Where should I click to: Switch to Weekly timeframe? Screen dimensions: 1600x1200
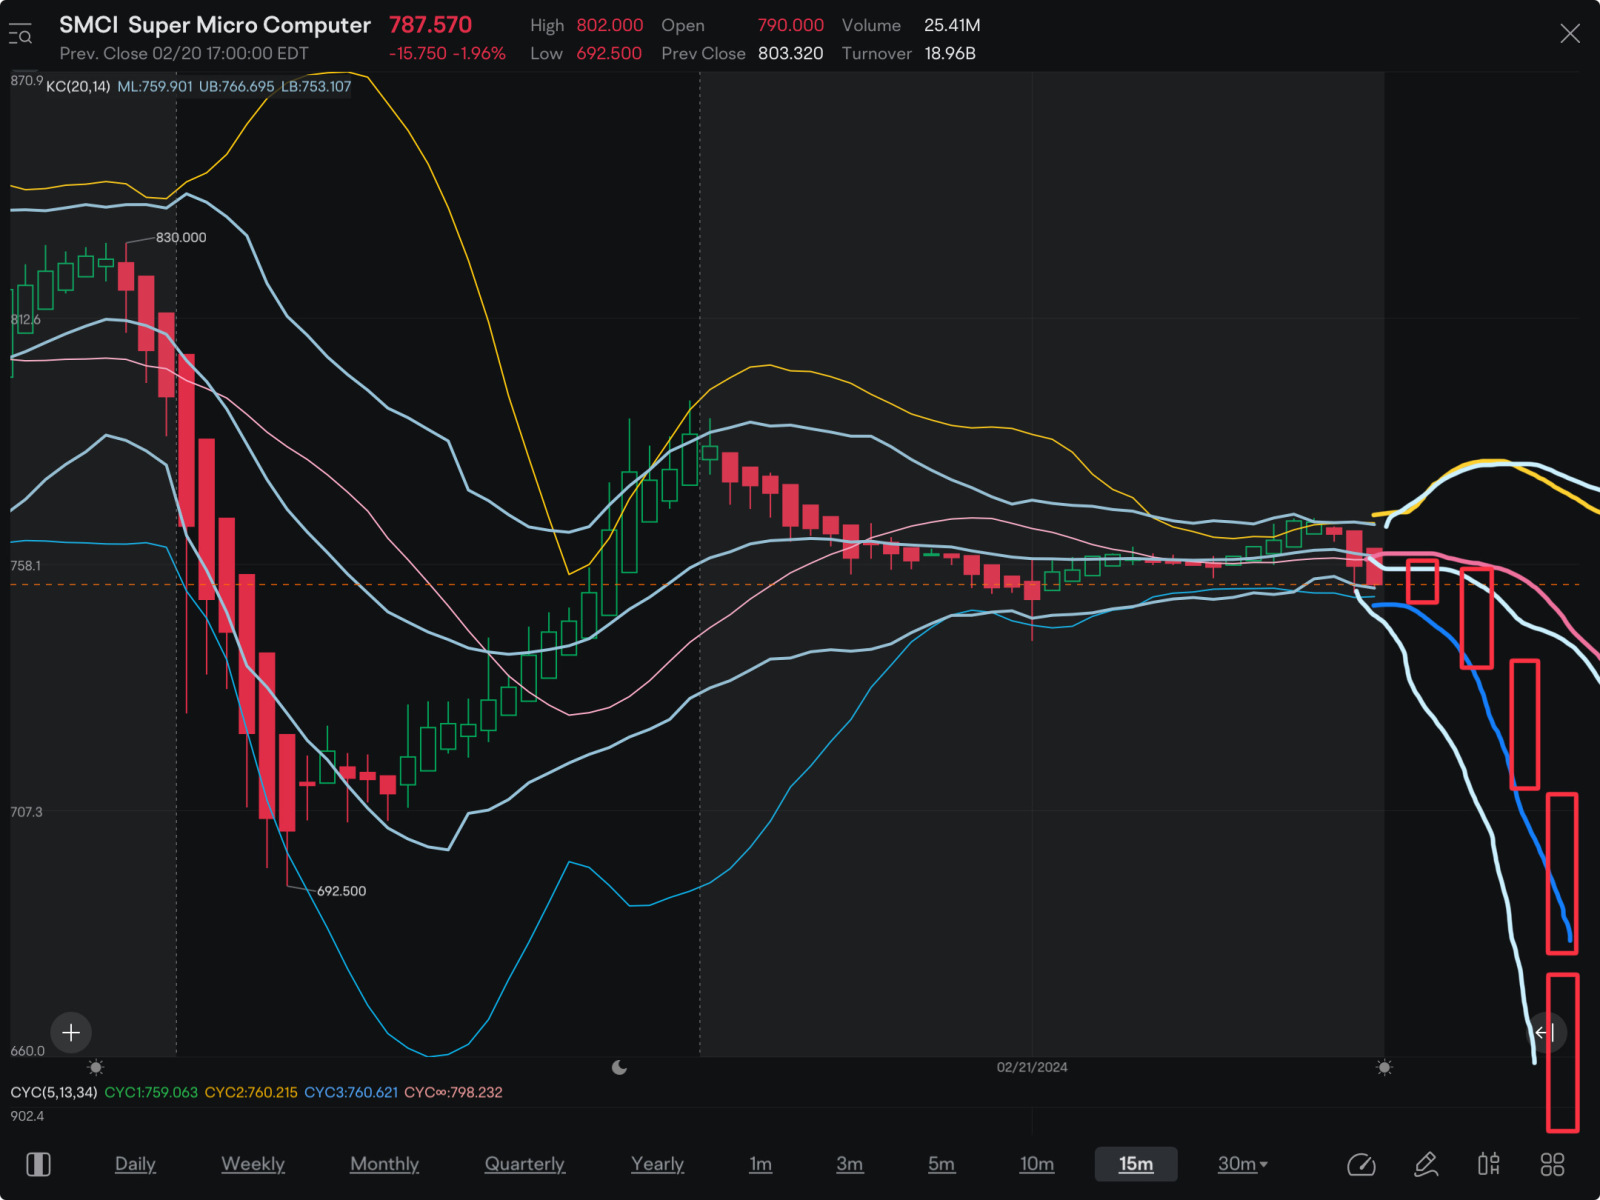tap(253, 1164)
